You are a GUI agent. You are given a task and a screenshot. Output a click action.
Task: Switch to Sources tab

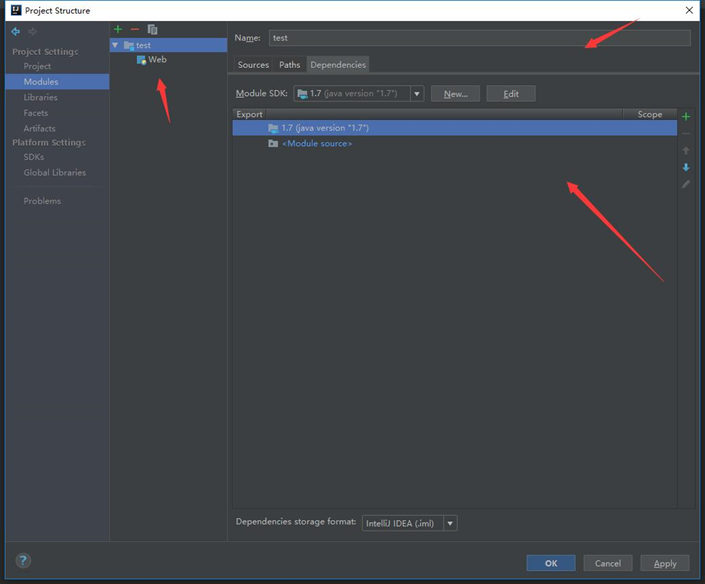coord(253,65)
